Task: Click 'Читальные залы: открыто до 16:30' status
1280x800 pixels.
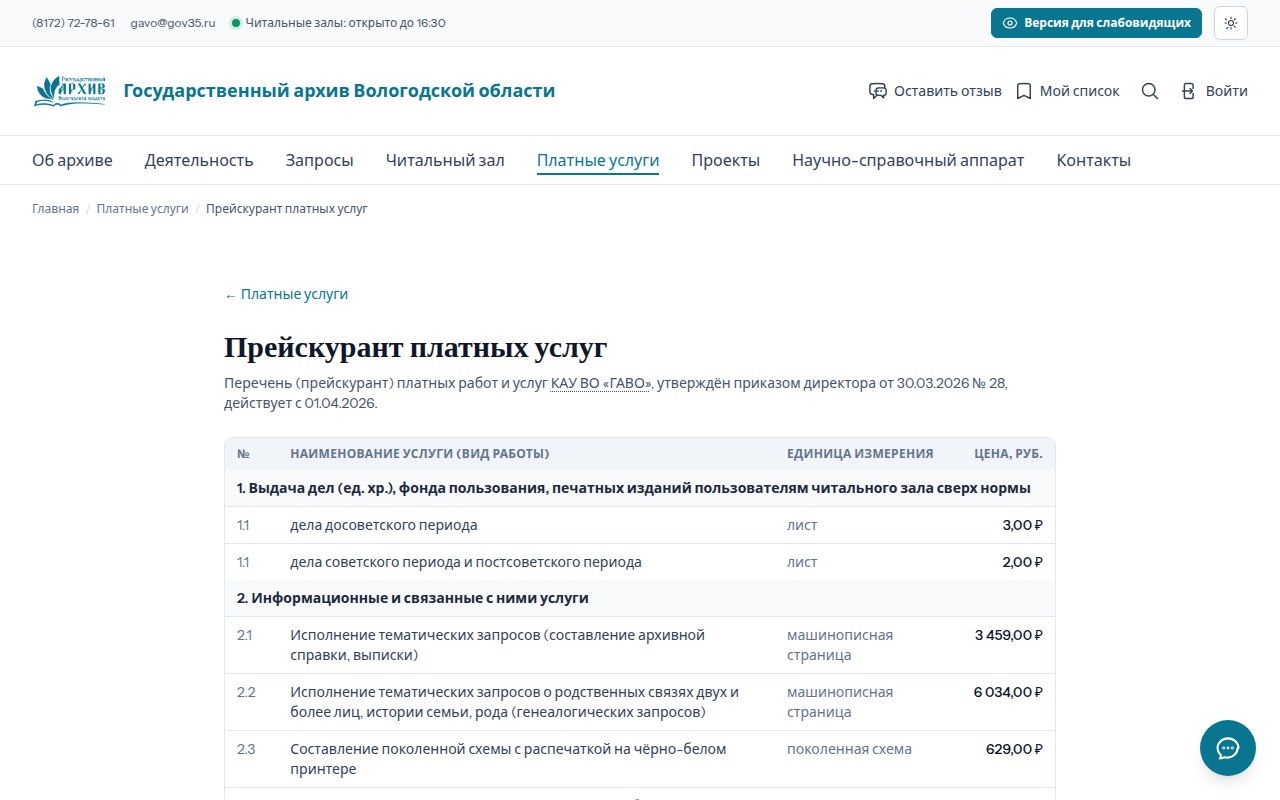Action: 338,23
